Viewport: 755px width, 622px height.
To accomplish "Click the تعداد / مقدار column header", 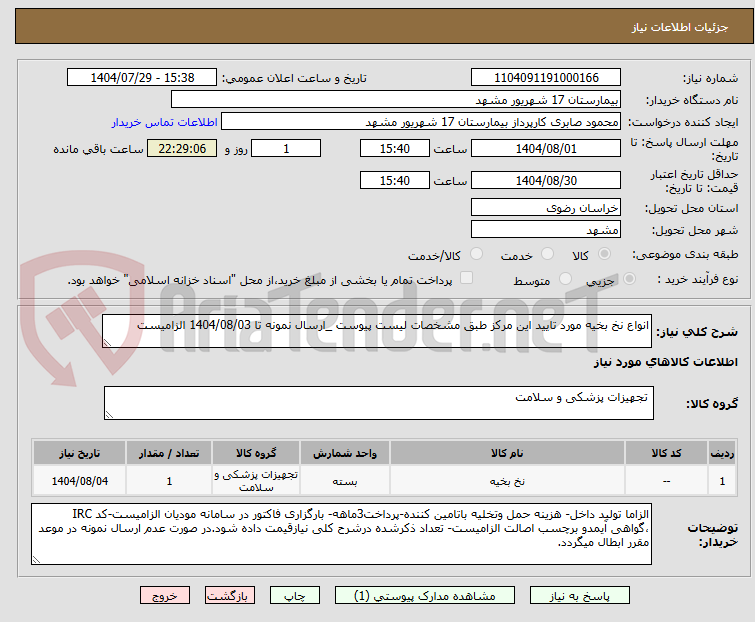I will point(169,453).
